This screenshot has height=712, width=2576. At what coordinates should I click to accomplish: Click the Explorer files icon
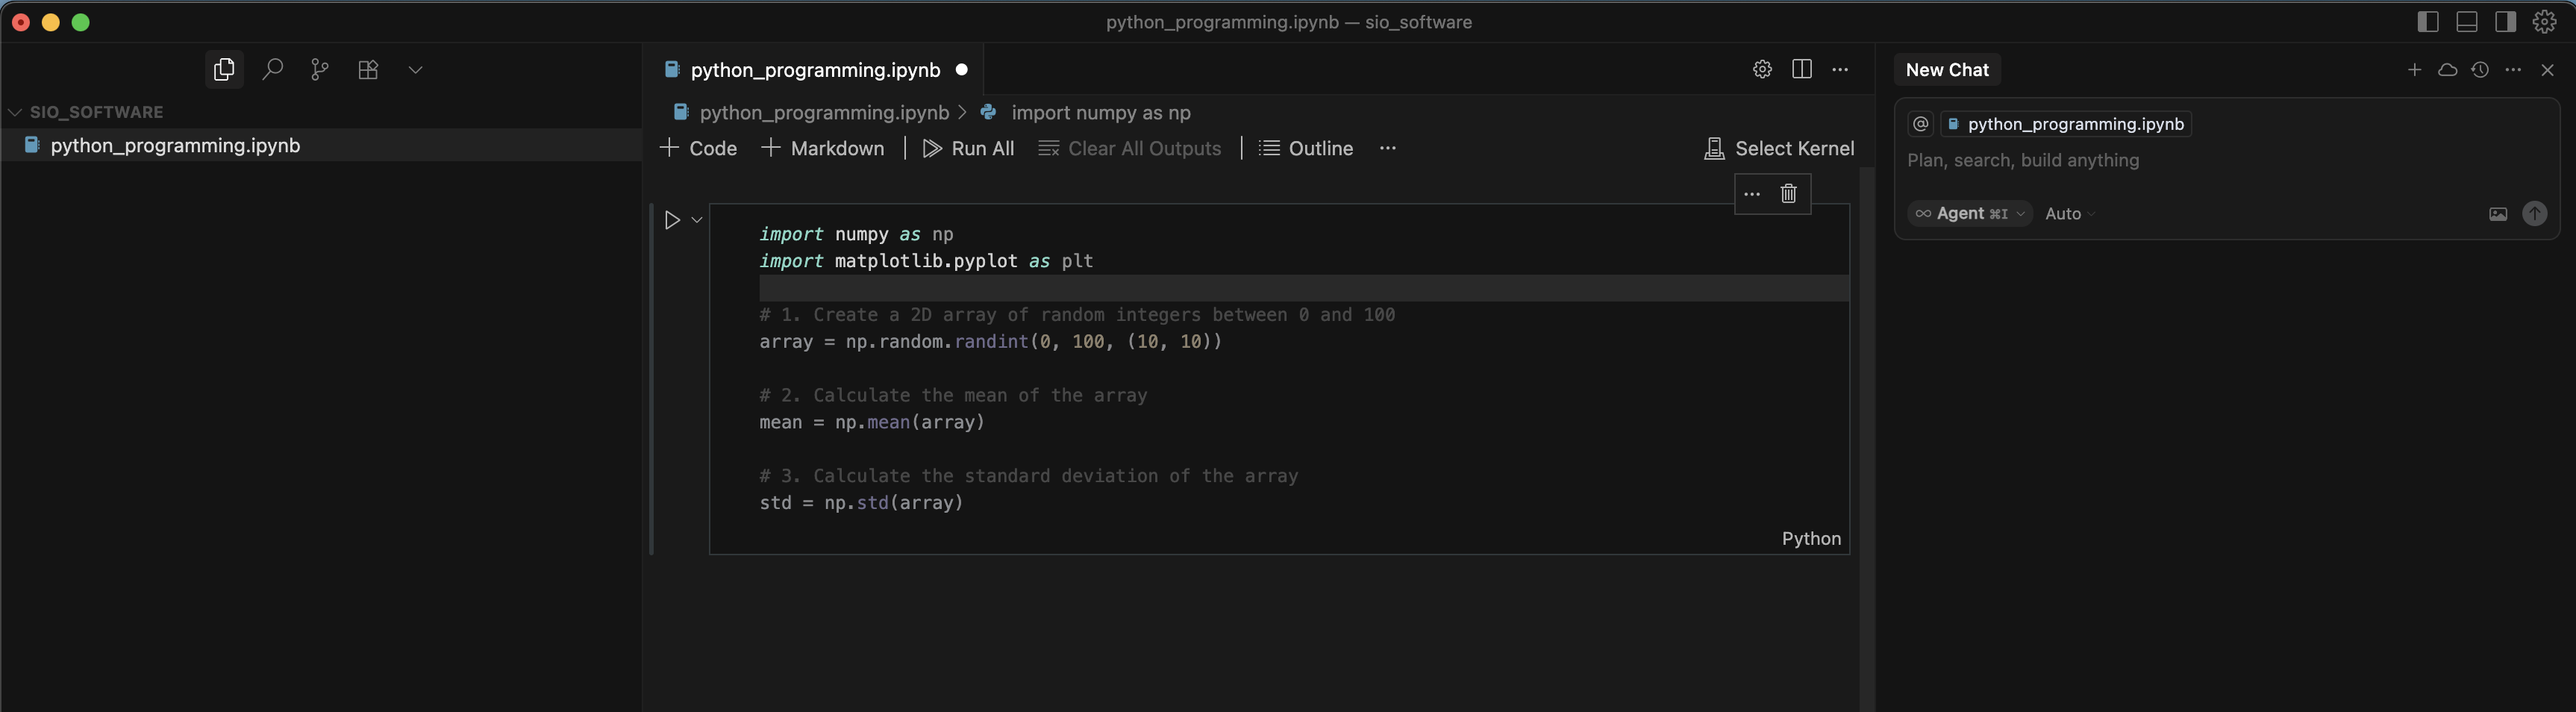[x=224, y=69]
